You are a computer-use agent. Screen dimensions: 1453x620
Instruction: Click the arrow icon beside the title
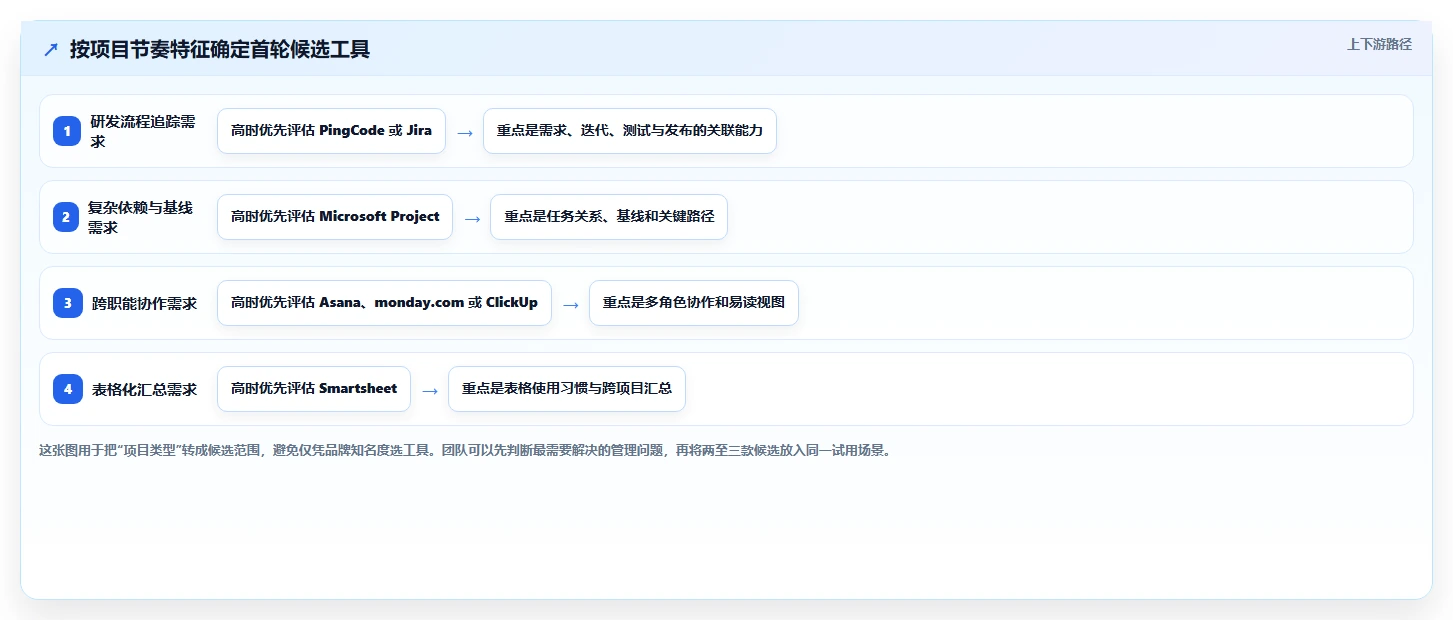click(x=51, y=49)
